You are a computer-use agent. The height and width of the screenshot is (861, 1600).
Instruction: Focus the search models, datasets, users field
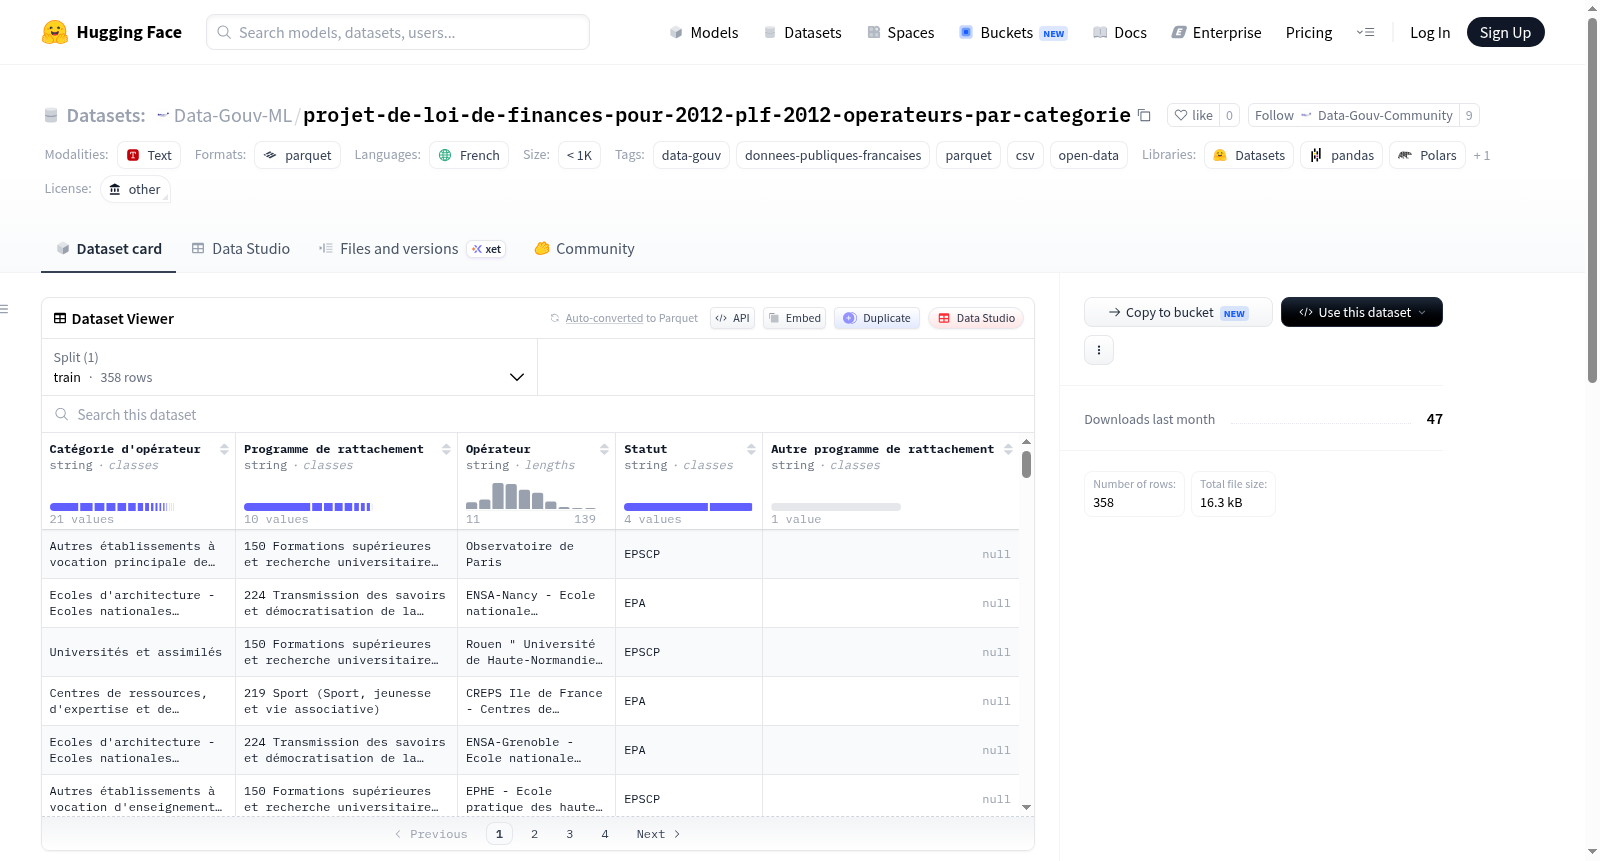[x=398, y=32]
